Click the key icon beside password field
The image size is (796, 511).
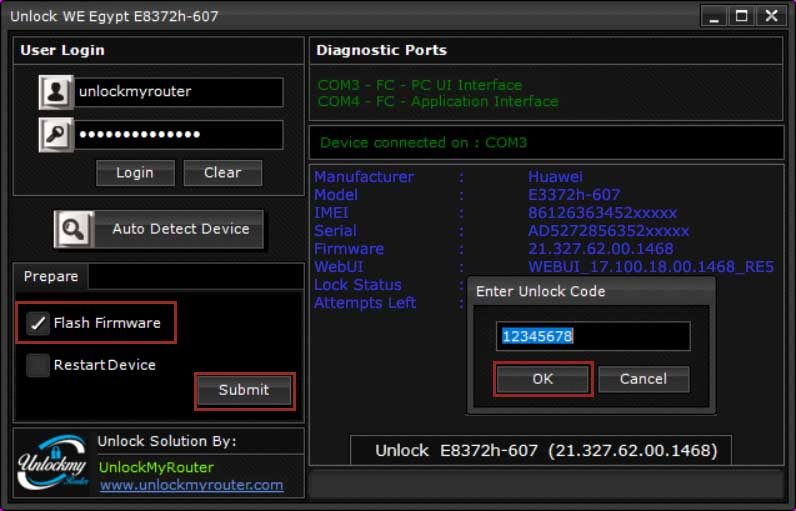56,134
